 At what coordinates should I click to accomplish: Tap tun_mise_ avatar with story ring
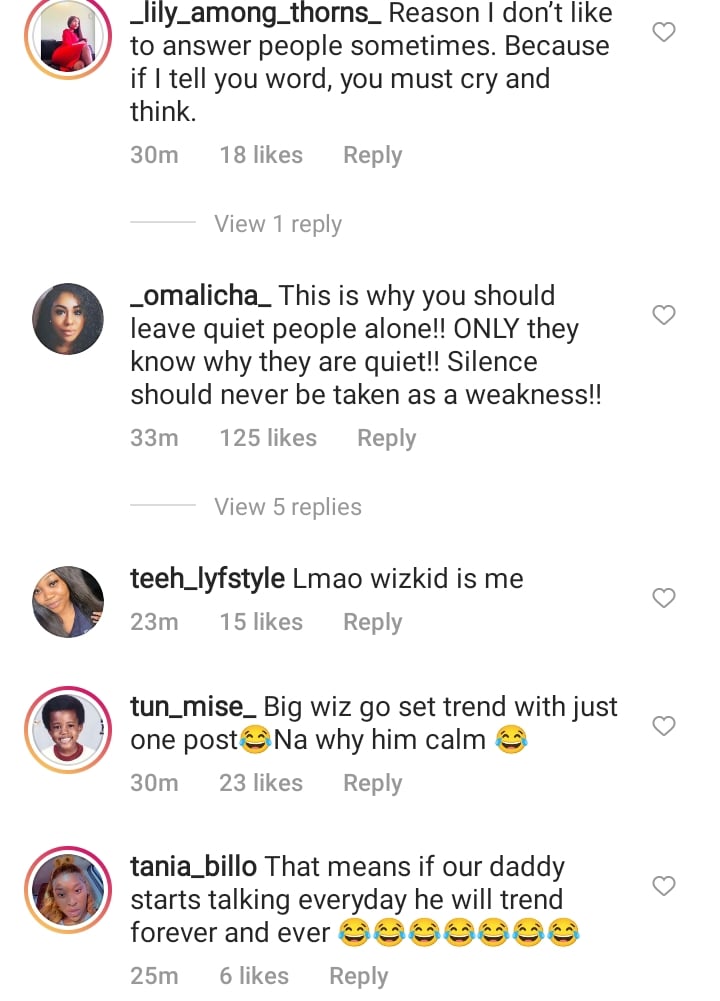pos(68,729)
